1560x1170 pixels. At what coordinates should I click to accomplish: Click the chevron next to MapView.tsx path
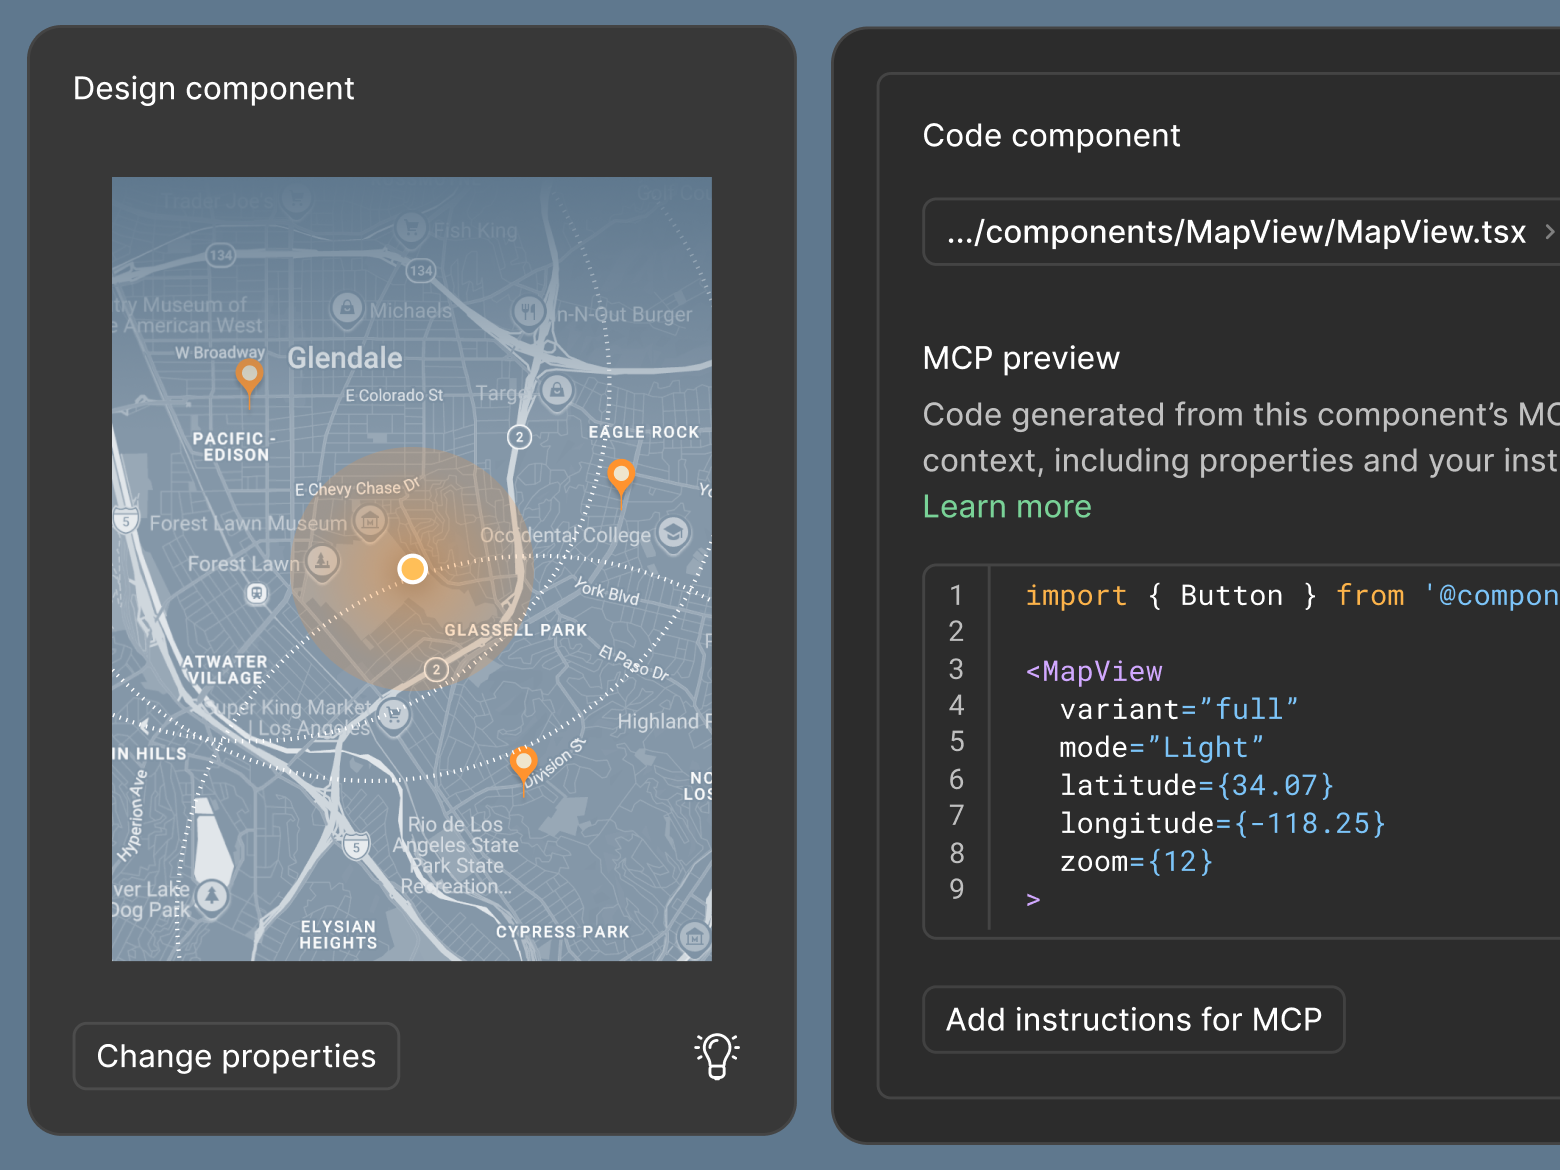(1549, 232)
